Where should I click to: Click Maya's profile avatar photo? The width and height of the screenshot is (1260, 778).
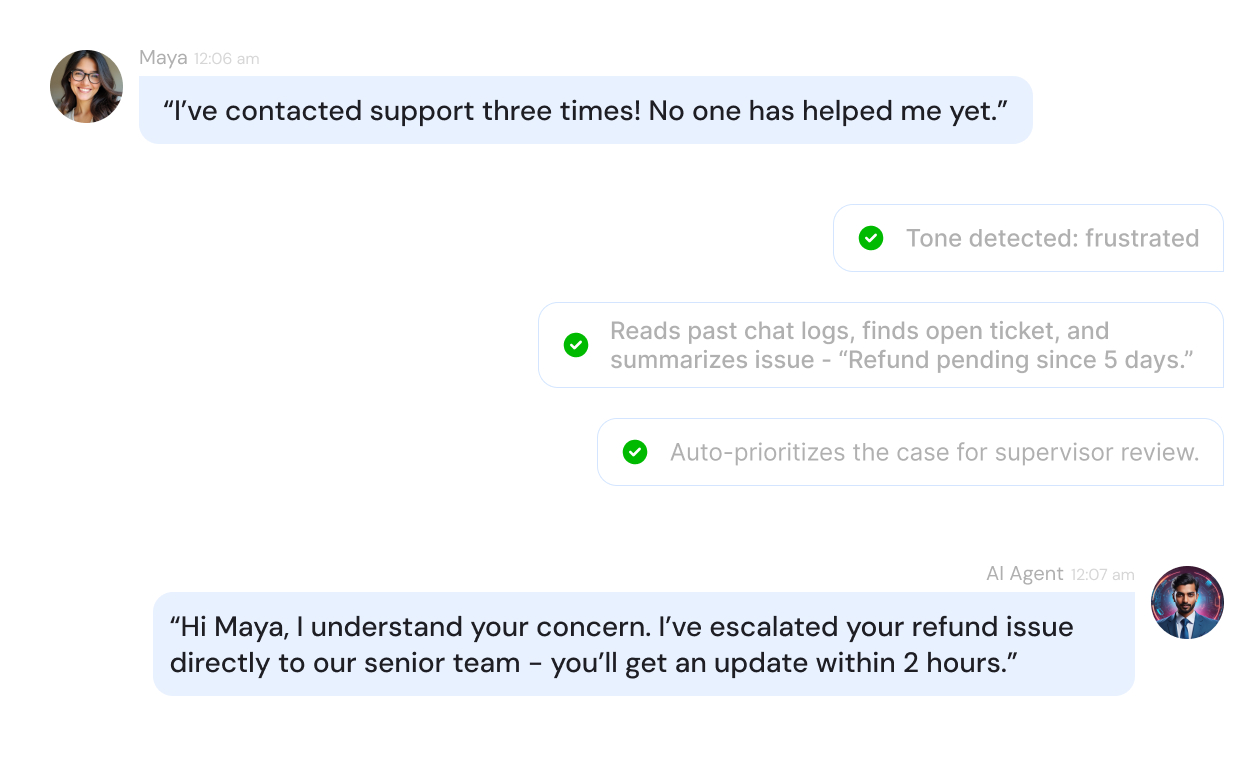tap(87, 87)
